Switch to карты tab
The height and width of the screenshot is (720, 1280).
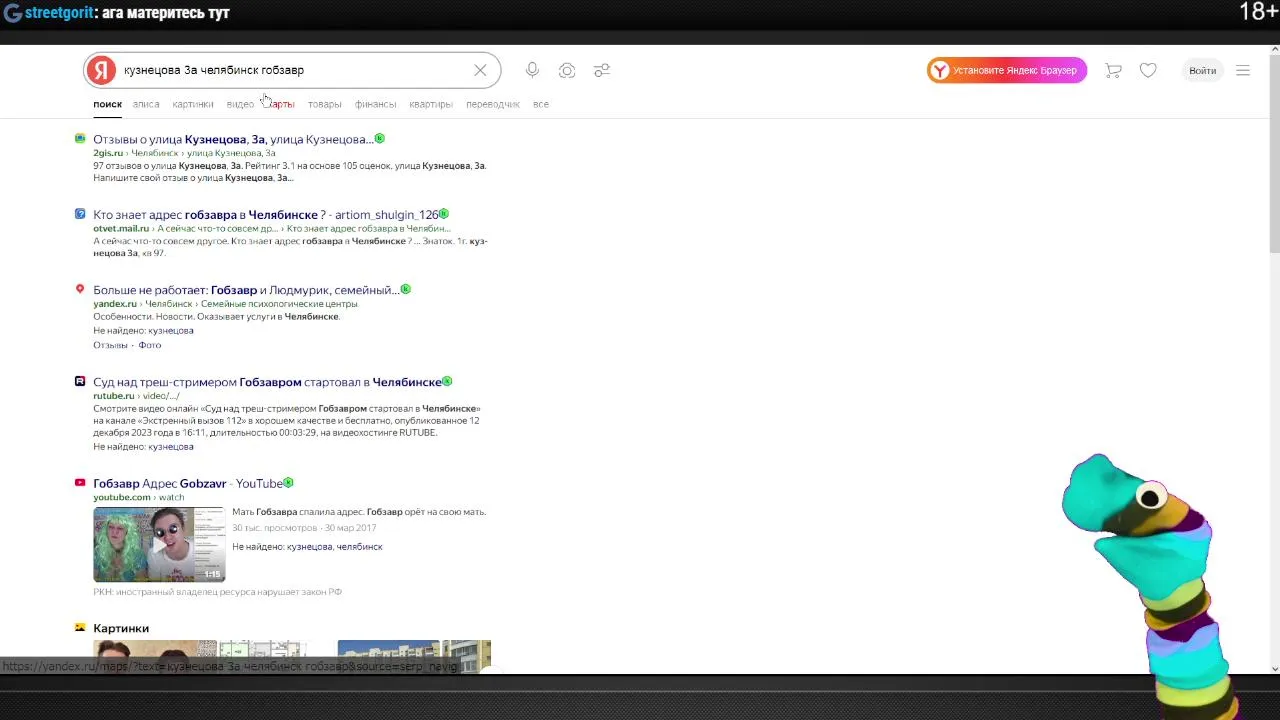pos(281,104)
